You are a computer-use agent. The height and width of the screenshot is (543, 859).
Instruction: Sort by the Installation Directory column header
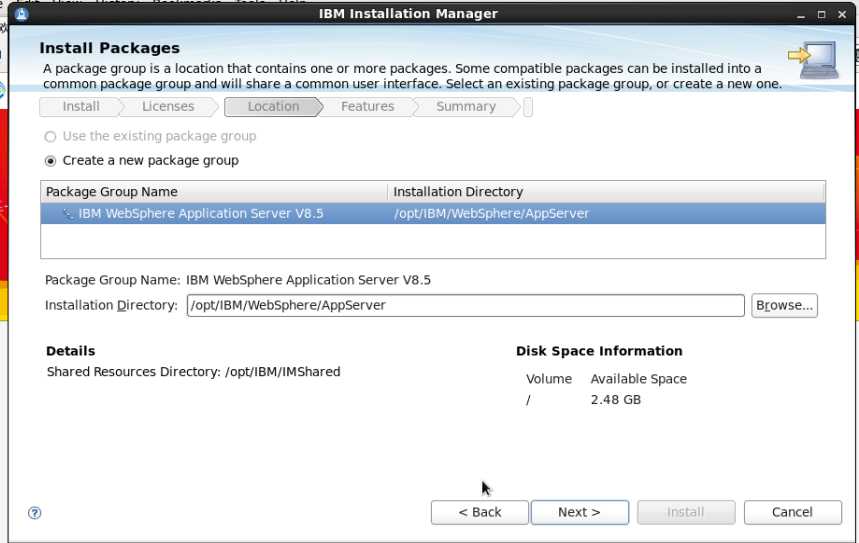tap(605, 192)
